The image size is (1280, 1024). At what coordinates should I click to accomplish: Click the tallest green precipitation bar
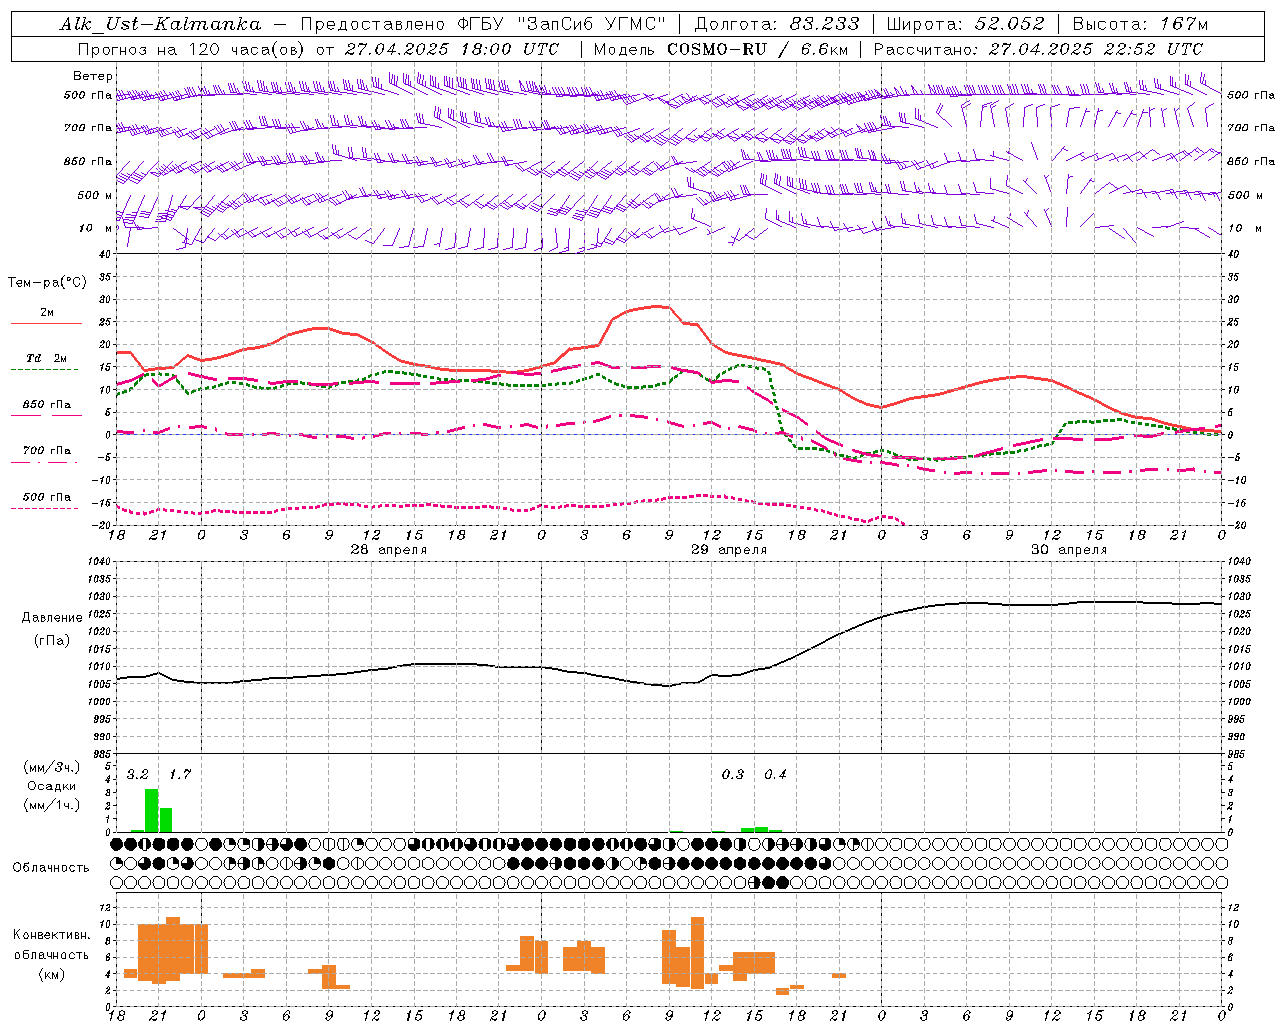click(x=151, y=811)
